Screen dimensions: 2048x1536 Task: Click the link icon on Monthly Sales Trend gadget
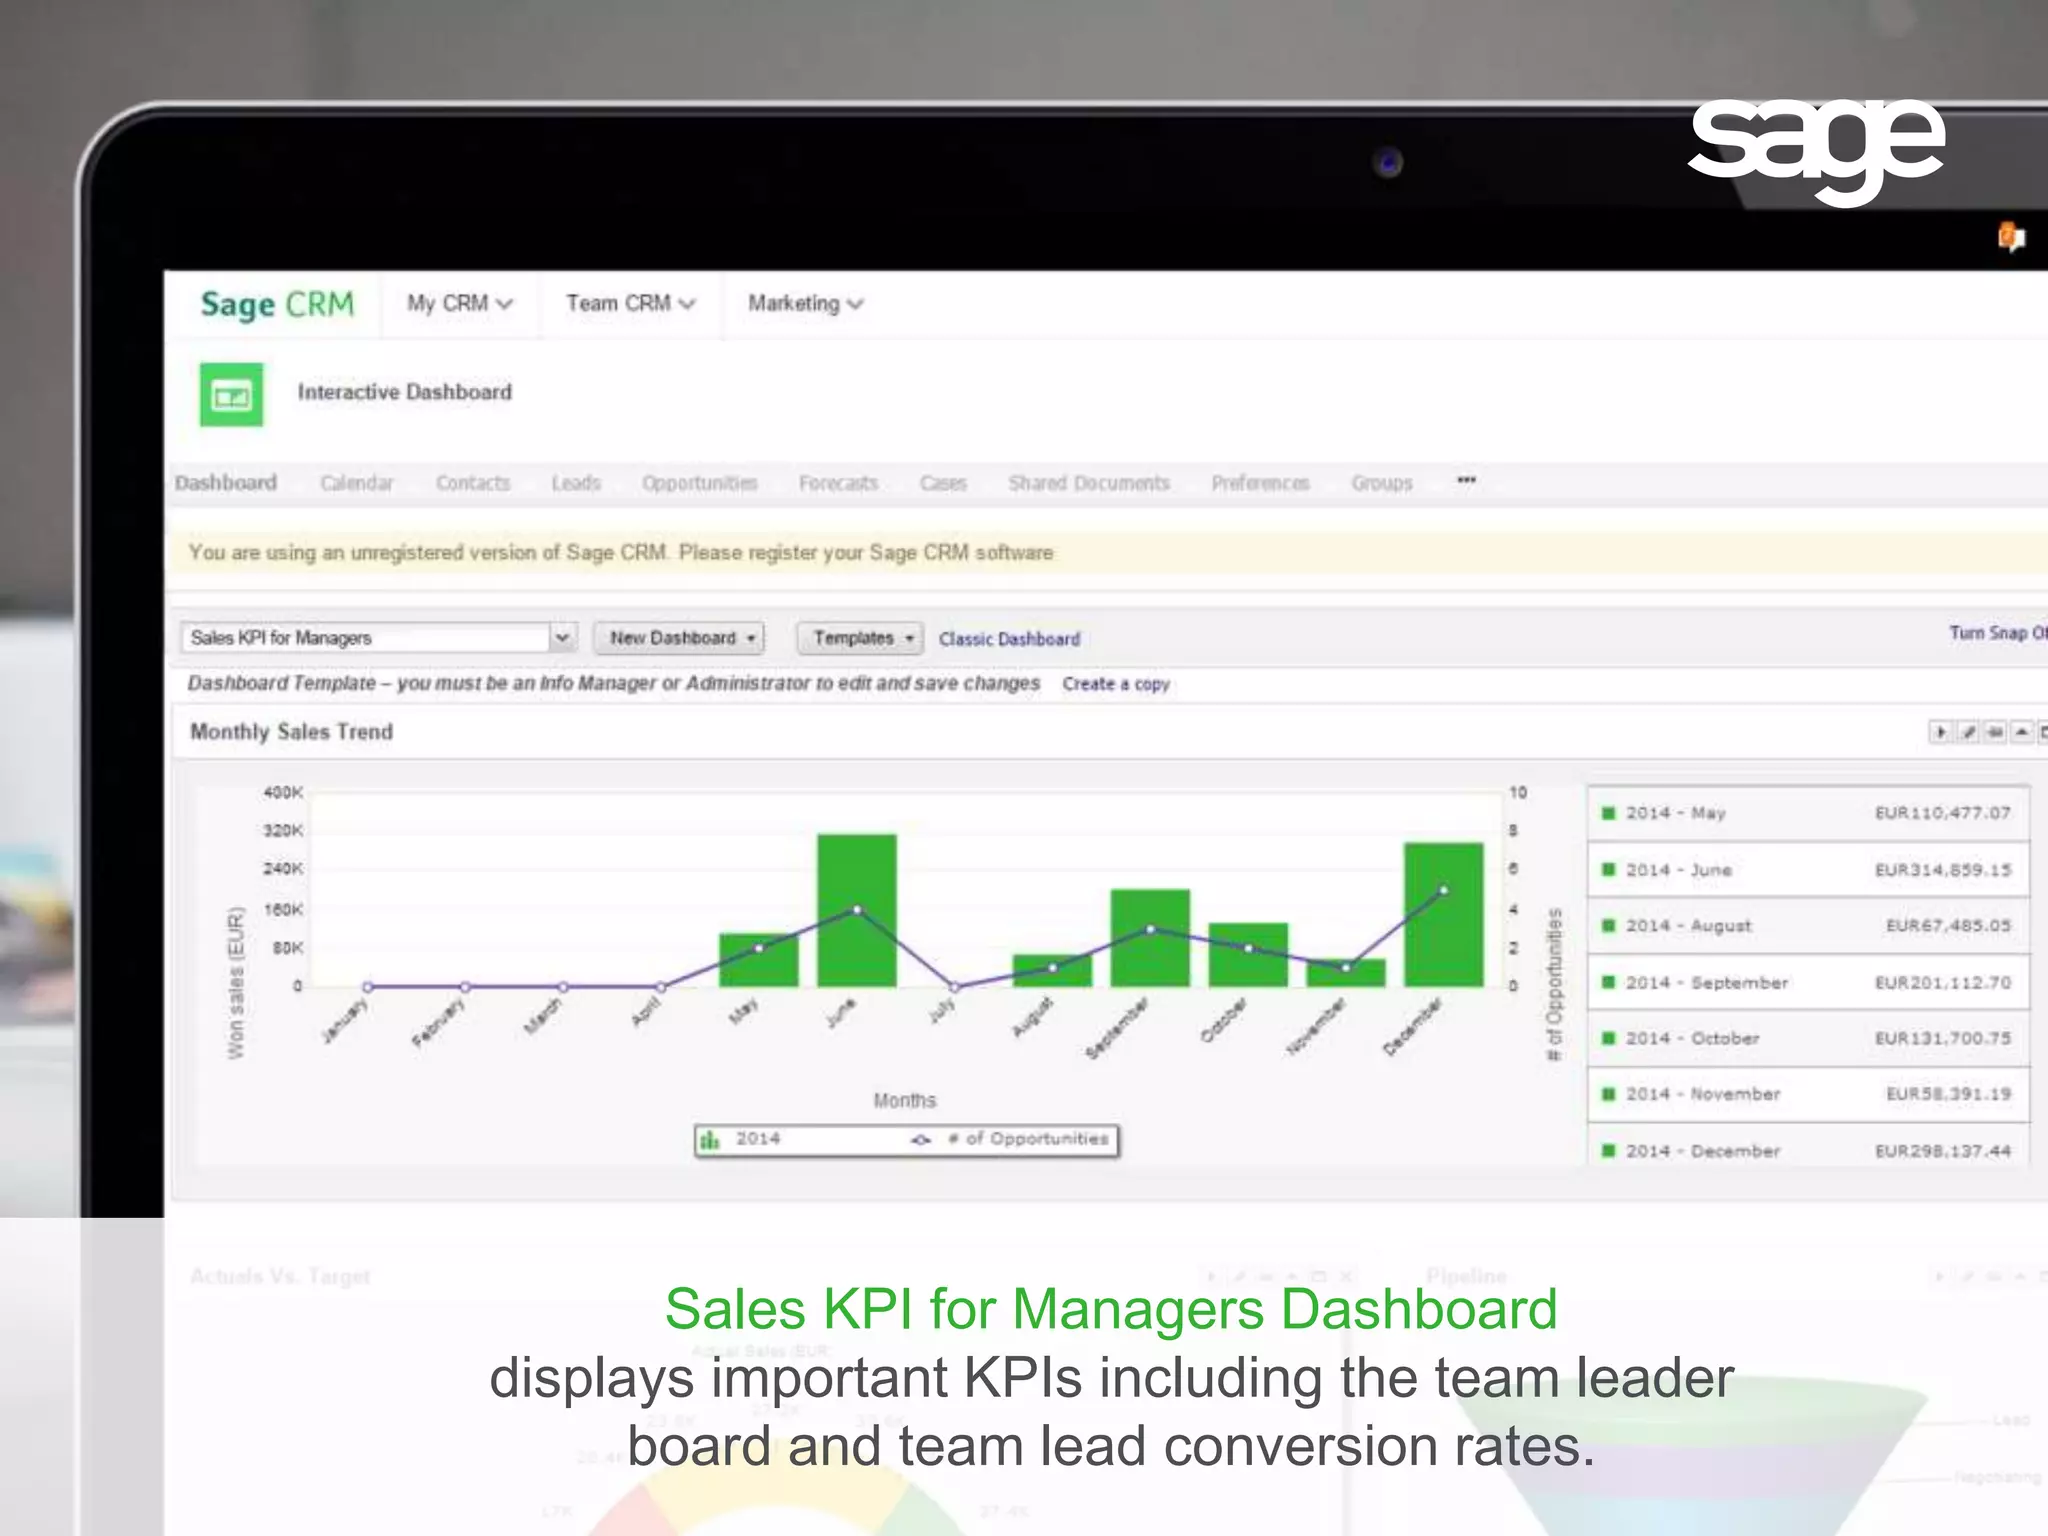point(1994,732)
